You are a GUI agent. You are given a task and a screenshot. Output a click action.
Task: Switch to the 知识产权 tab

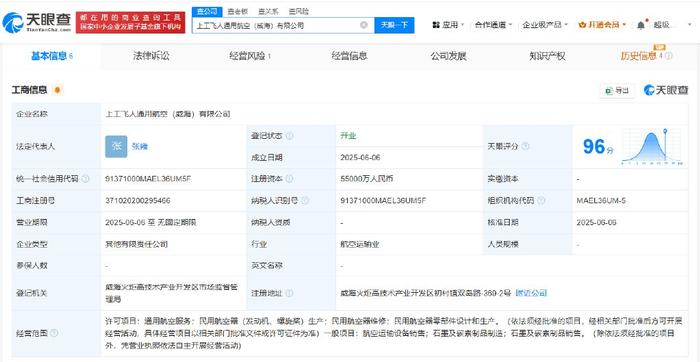547,56
